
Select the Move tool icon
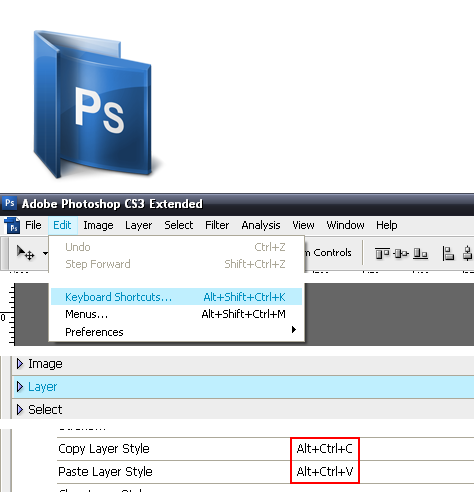[x=26, y=253]
